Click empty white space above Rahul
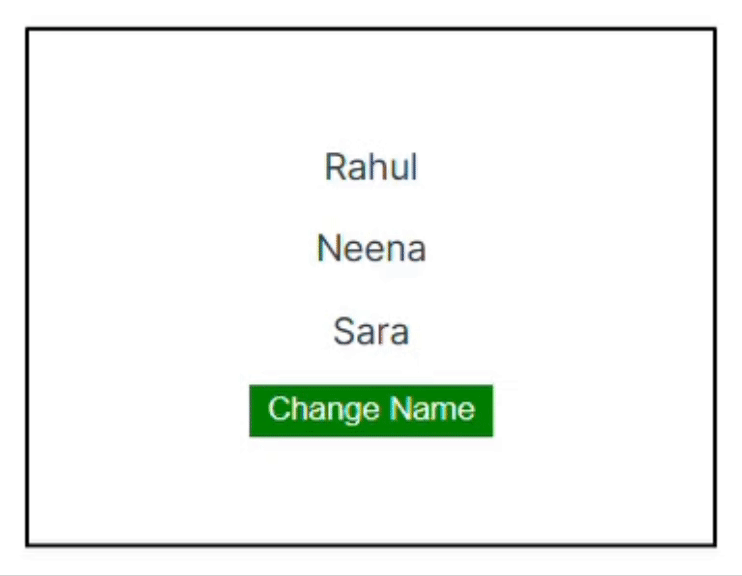Viewport: 742px width, 576px height. click(x=371, y=90)
